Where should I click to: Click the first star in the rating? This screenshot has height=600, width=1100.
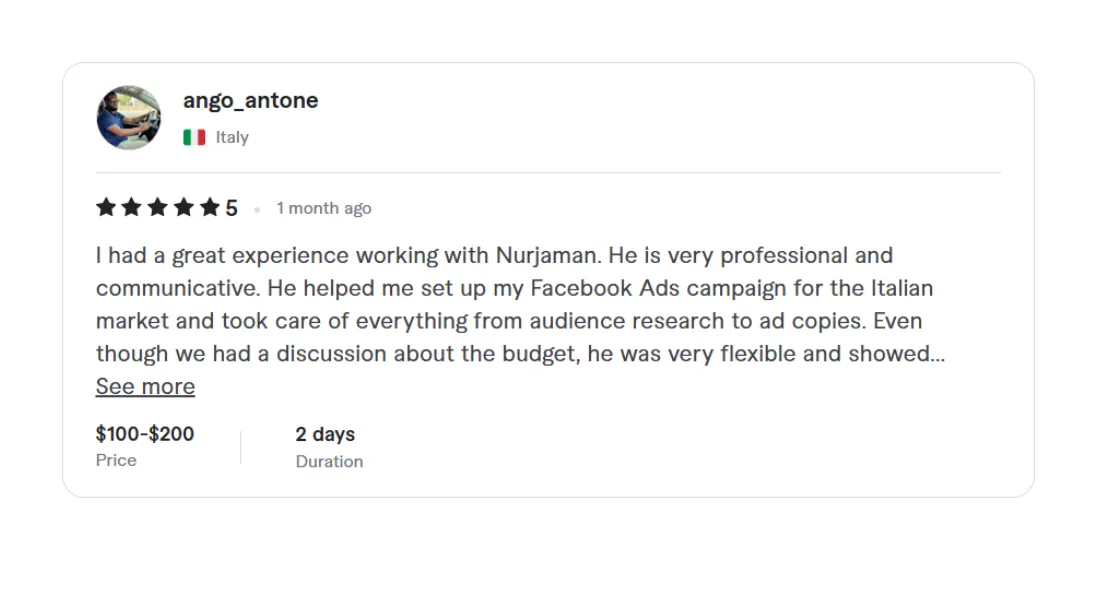point(106,207)
